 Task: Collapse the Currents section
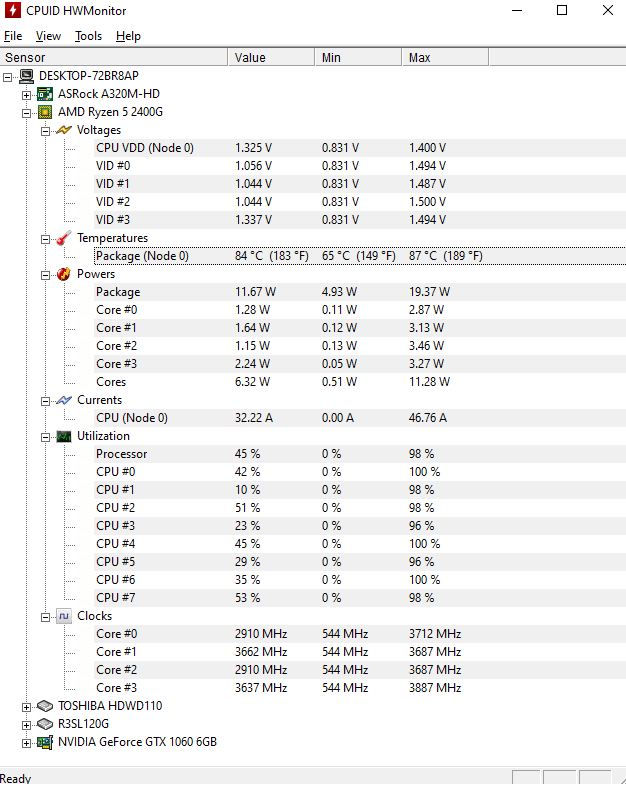[45, 401]
